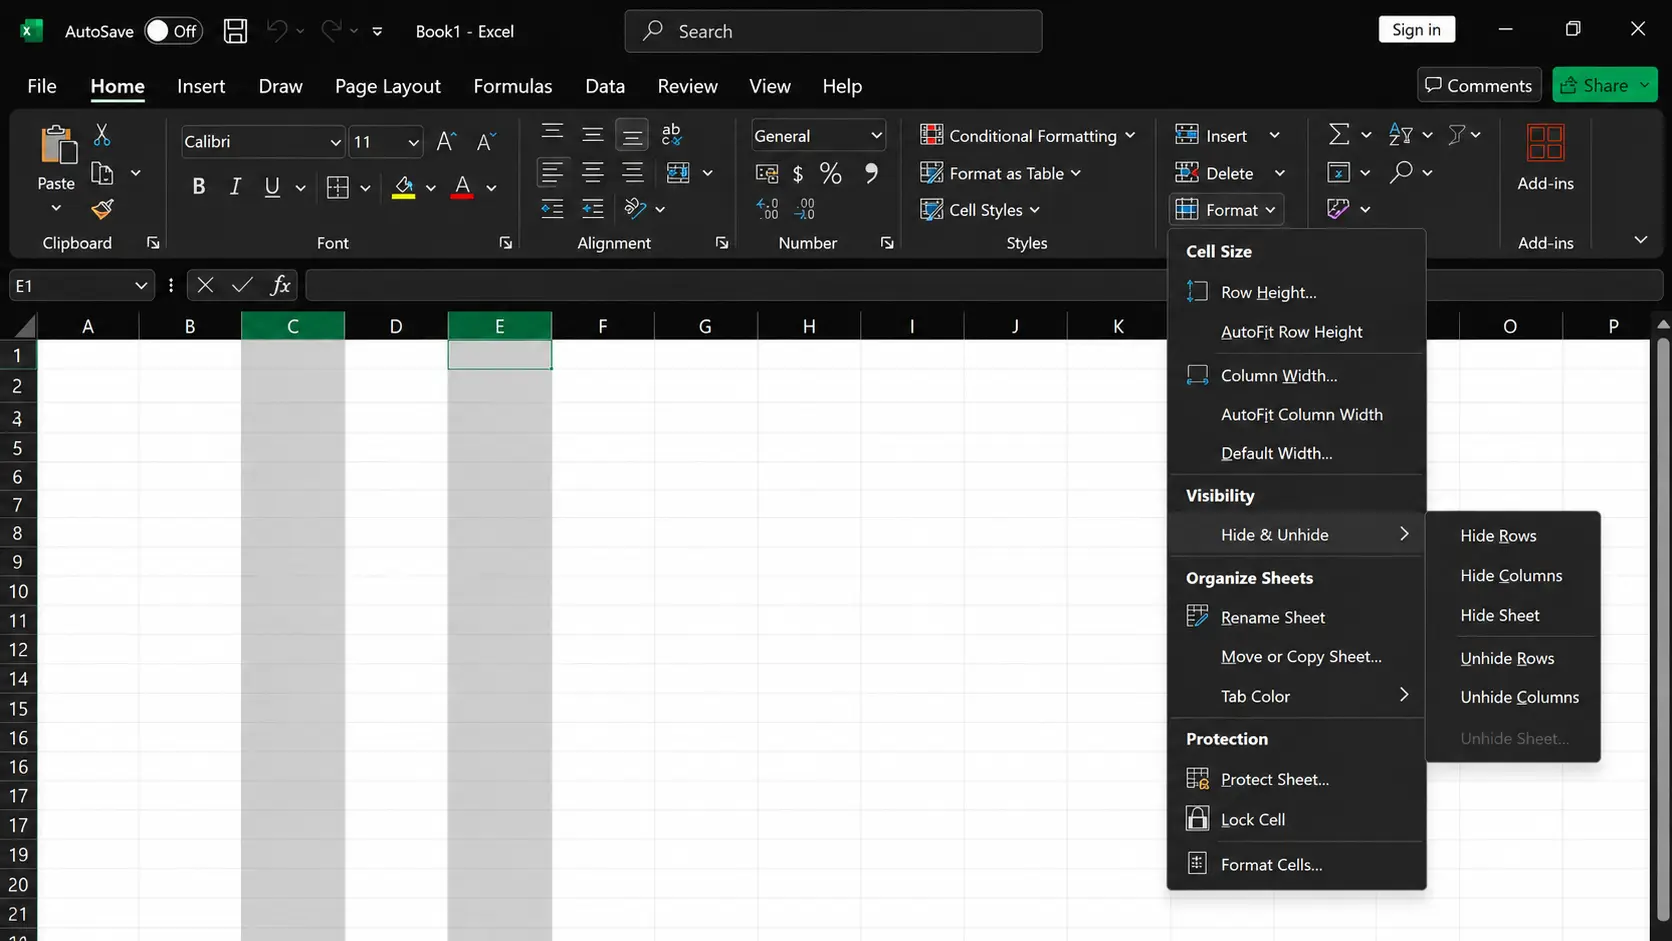Click the Increase Indent icon

pyautogui.click(x=592, y=208)
